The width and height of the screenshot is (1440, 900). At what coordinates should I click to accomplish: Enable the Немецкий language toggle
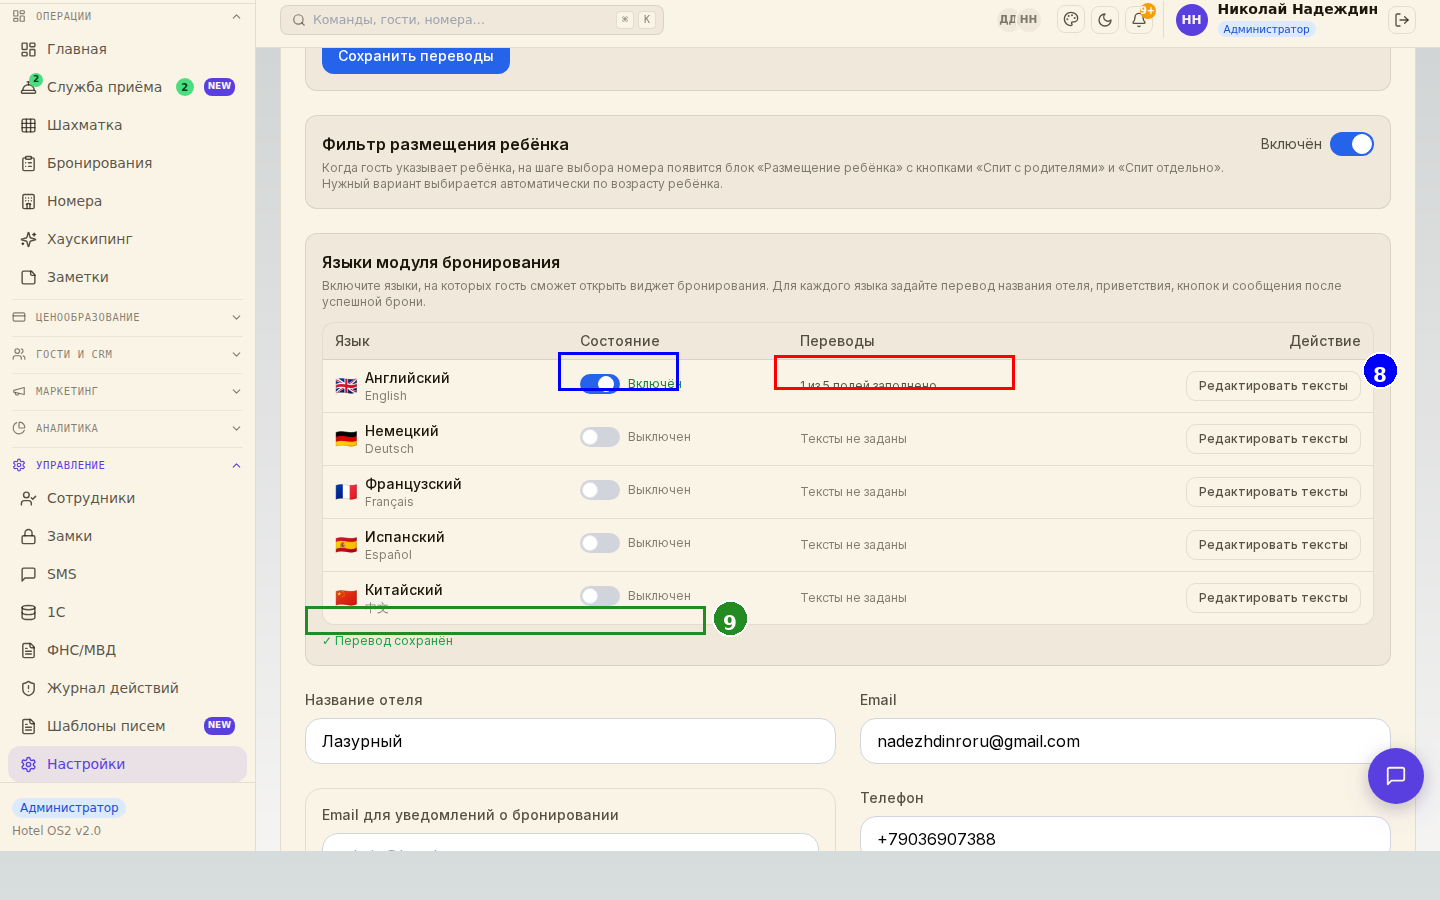click(600, 437)
